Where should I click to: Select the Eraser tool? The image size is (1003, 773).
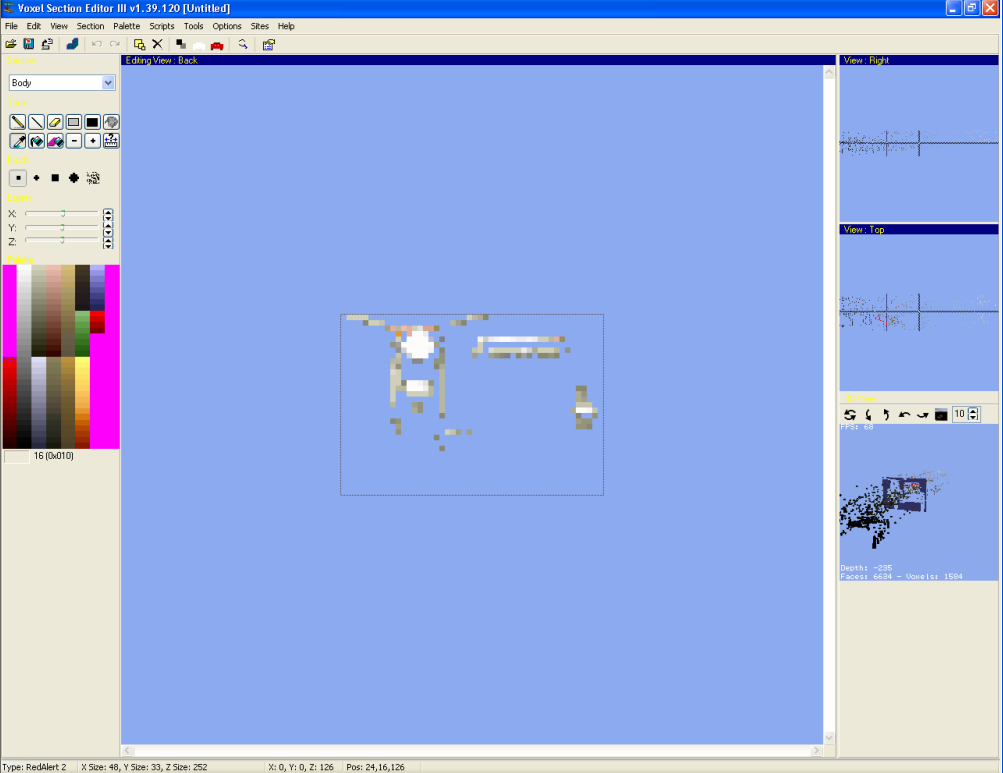pos(55,122)
